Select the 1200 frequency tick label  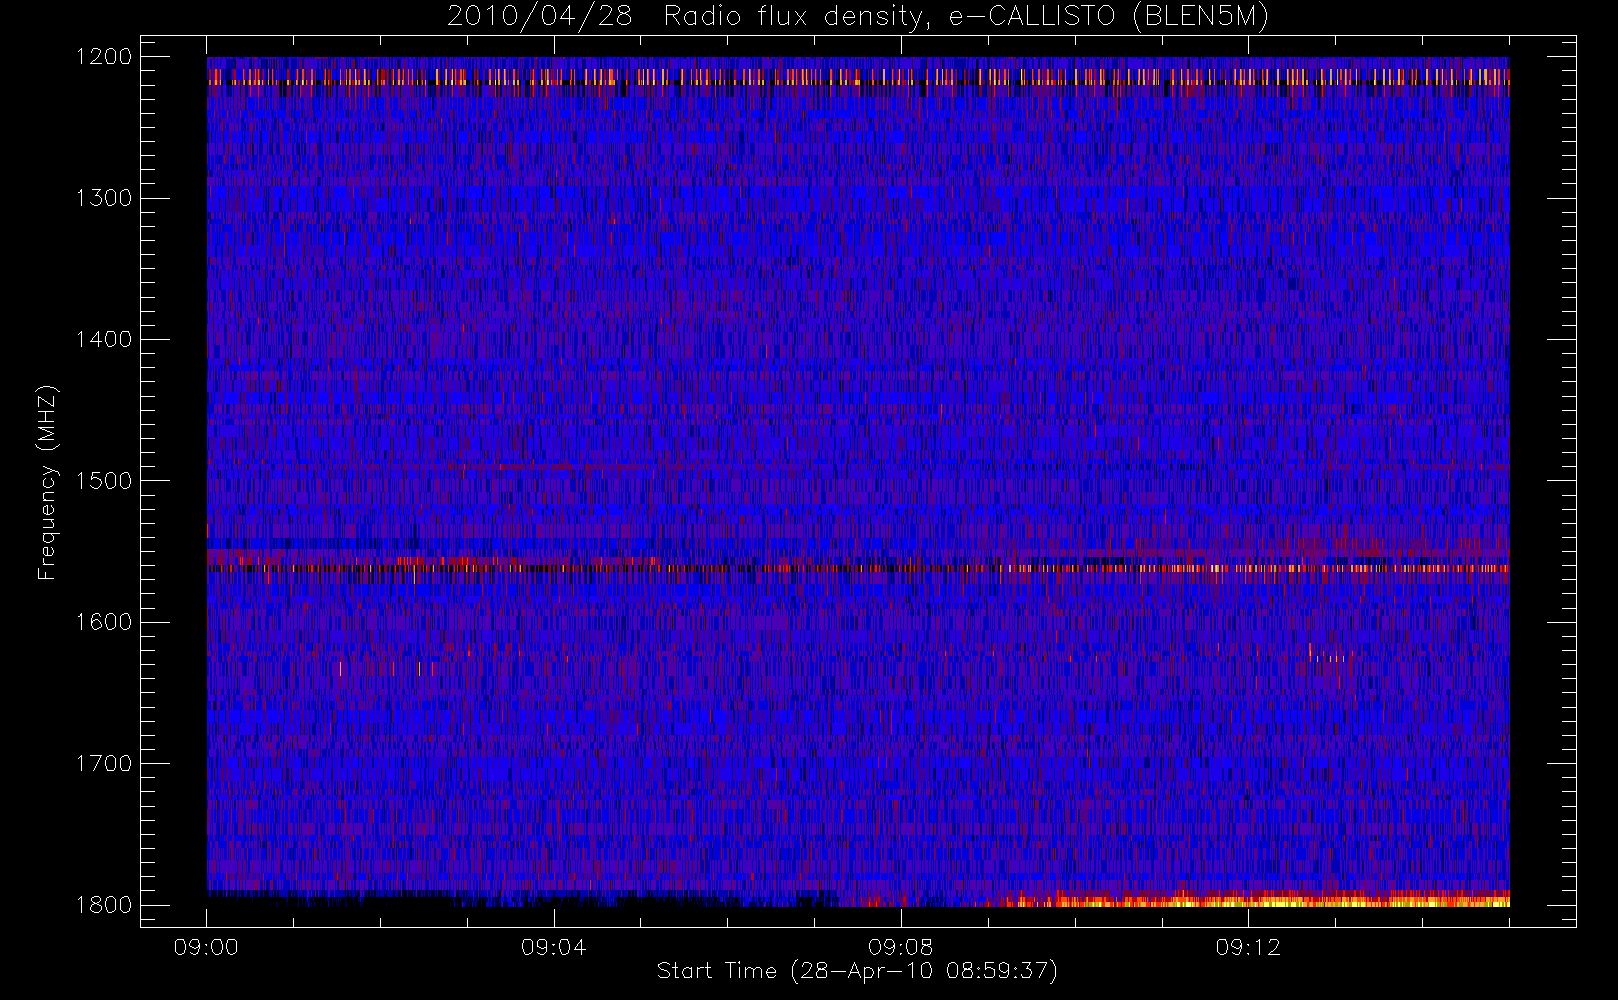pos(104,57)
